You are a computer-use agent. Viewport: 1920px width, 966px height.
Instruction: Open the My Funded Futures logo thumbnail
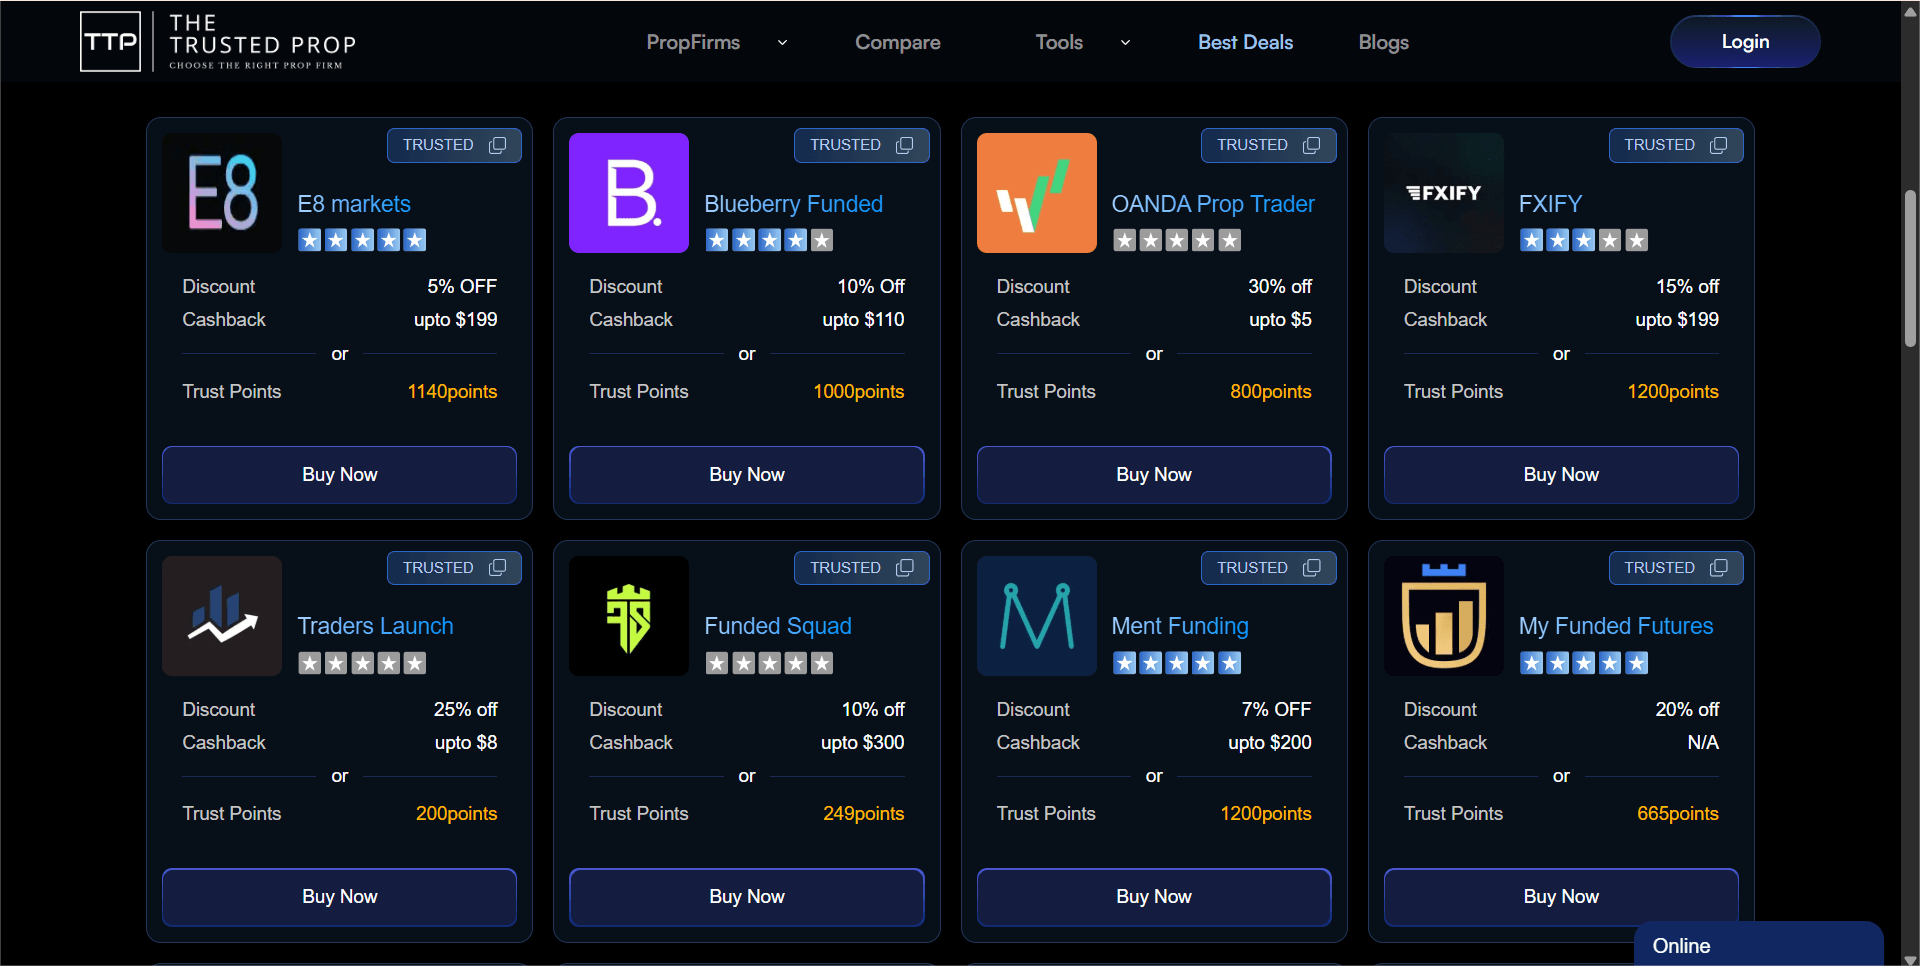tap(1443, 616)
